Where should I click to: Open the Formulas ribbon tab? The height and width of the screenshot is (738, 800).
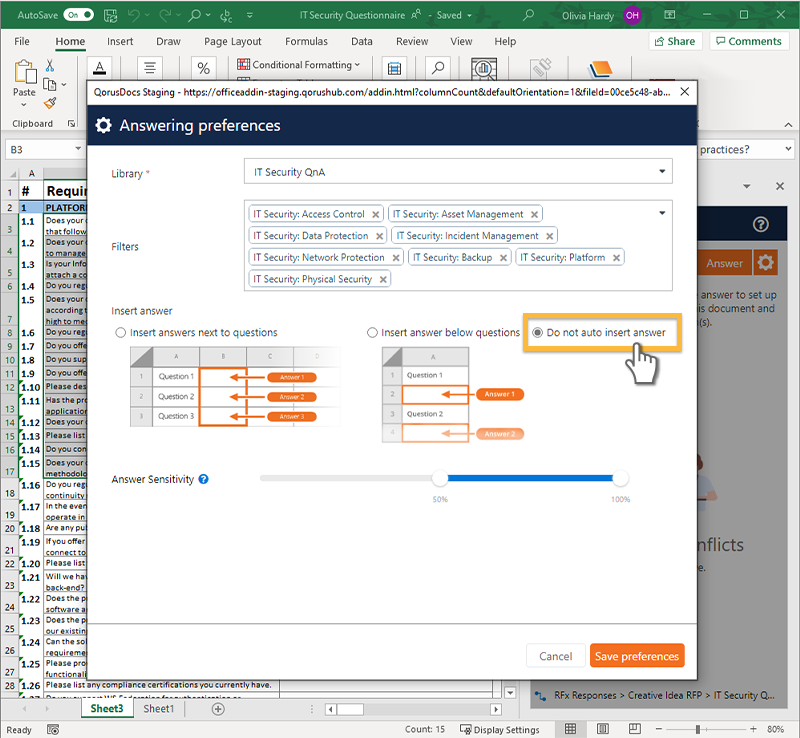click(306, 42)
